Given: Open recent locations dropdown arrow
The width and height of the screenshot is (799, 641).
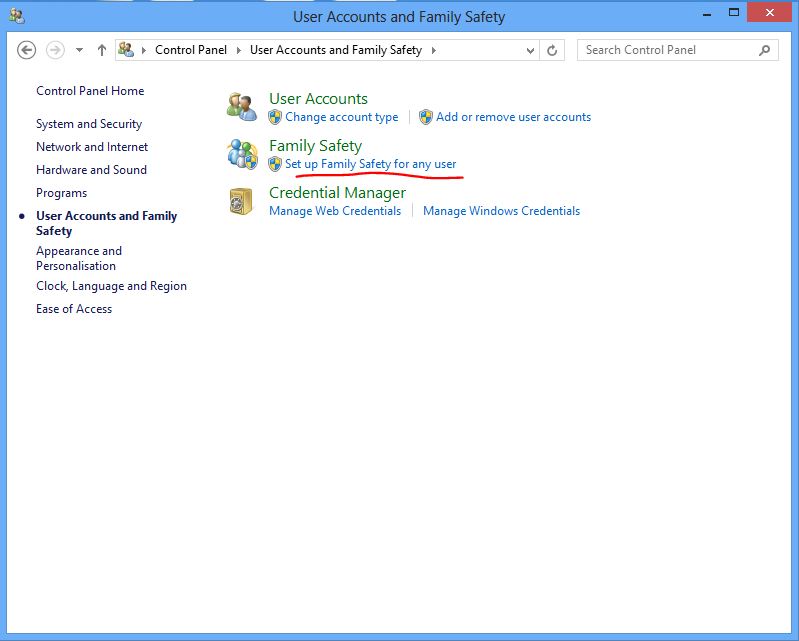Looking at the screenshot, I should pyautogui.click(x=79, y=50).
